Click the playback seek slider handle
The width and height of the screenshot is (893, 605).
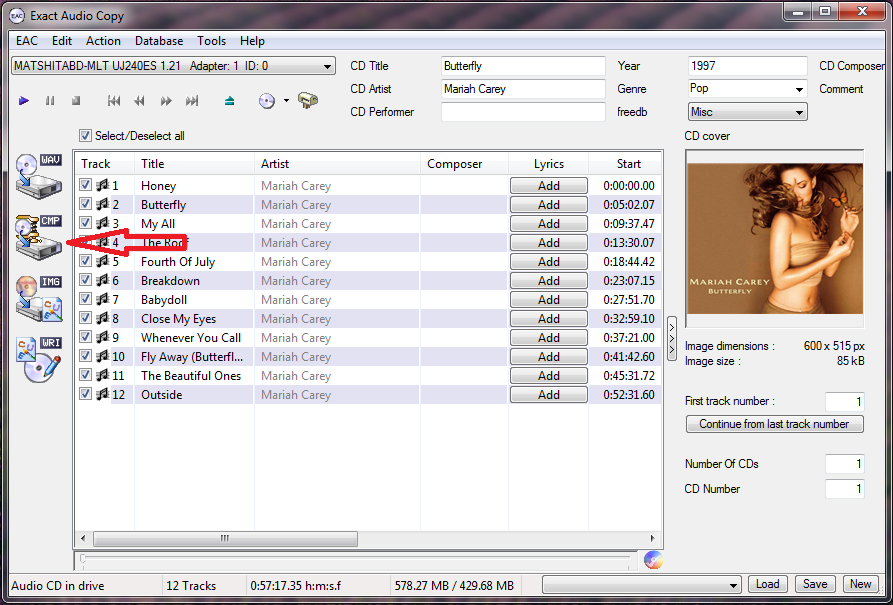tap(83, 559)
